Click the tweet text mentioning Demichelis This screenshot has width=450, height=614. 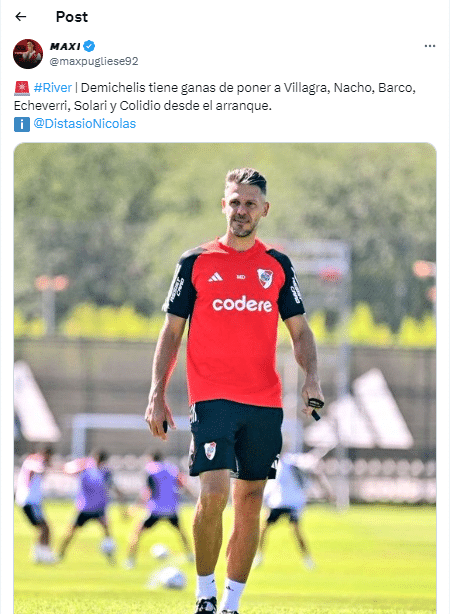click(215, 96)
